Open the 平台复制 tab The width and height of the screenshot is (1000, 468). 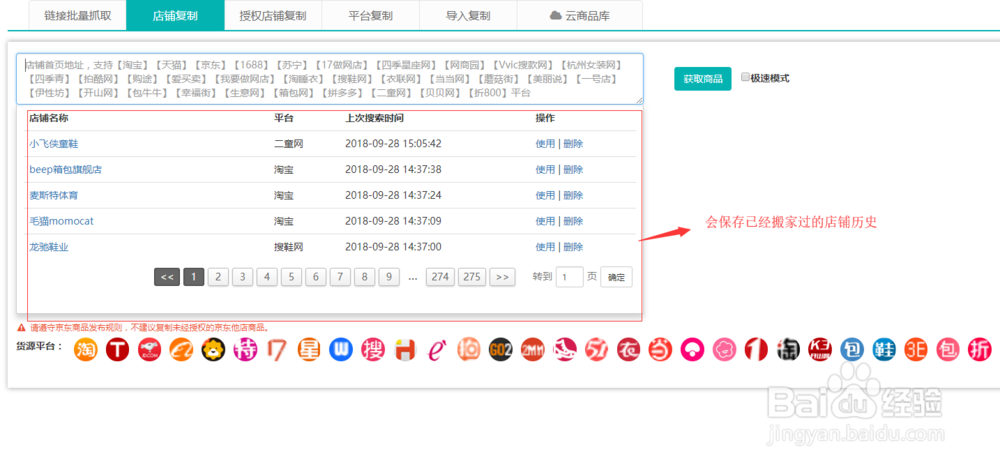[x=371, y=15]
